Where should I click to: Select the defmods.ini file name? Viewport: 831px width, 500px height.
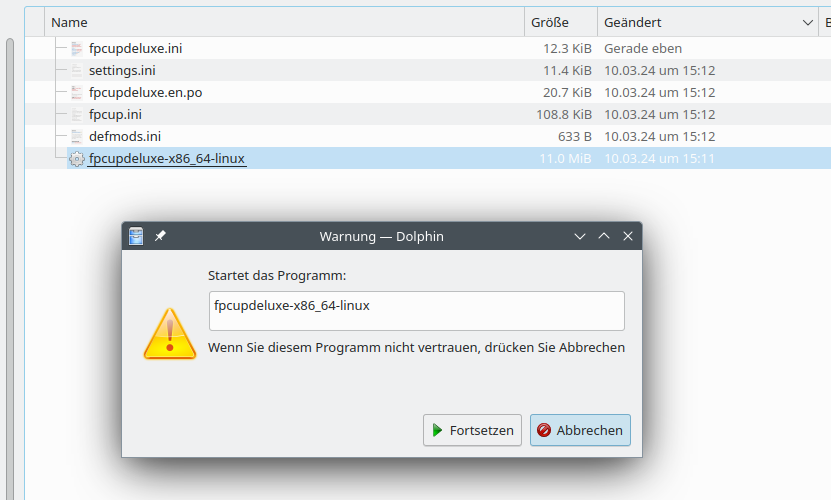point(125,136)
